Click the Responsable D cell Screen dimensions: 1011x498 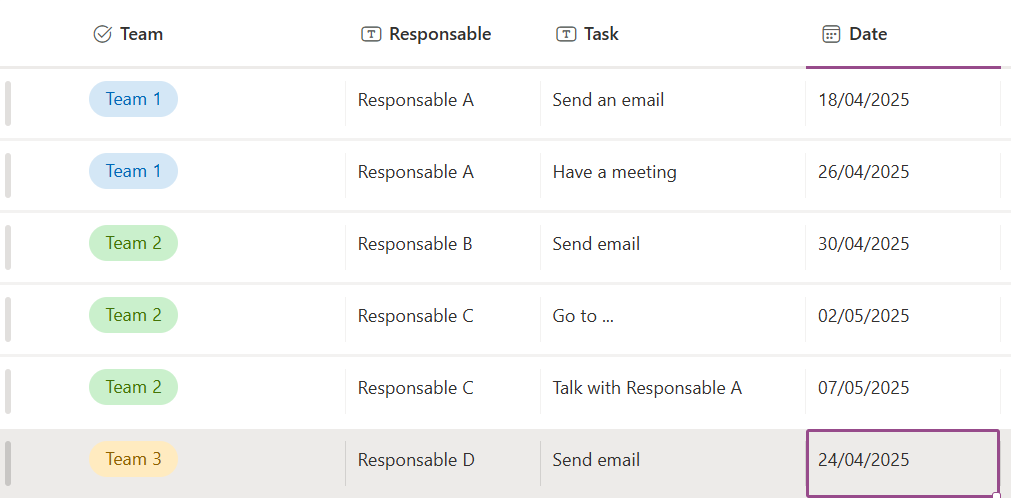416,461
